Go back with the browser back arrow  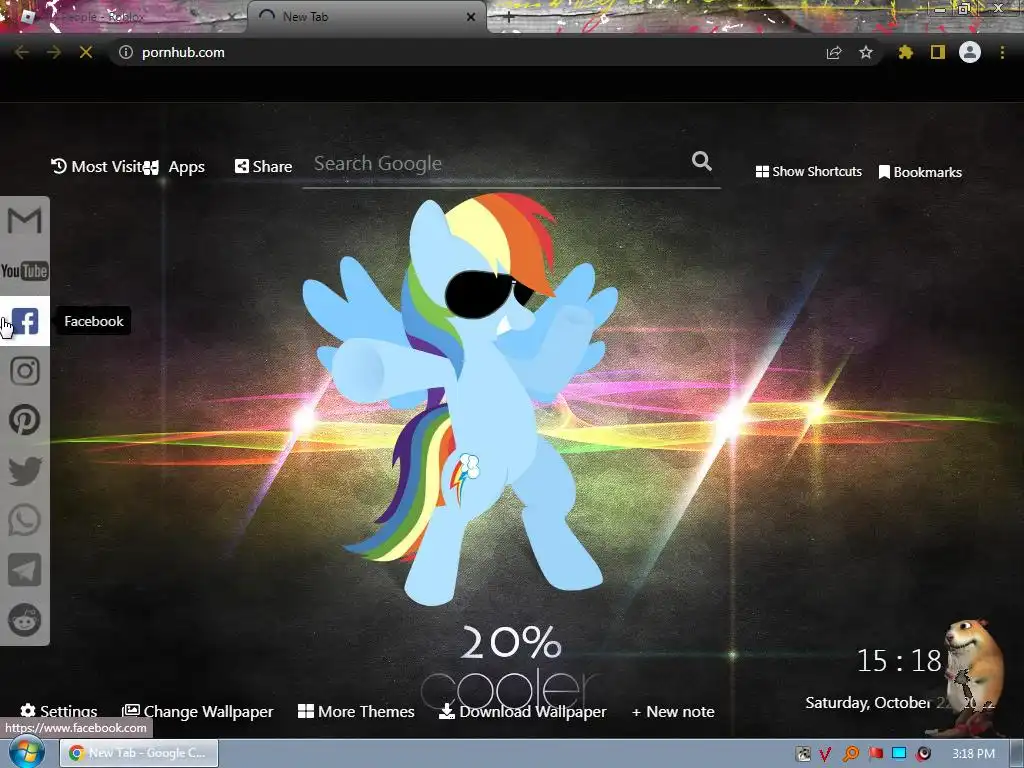(22, 52)
